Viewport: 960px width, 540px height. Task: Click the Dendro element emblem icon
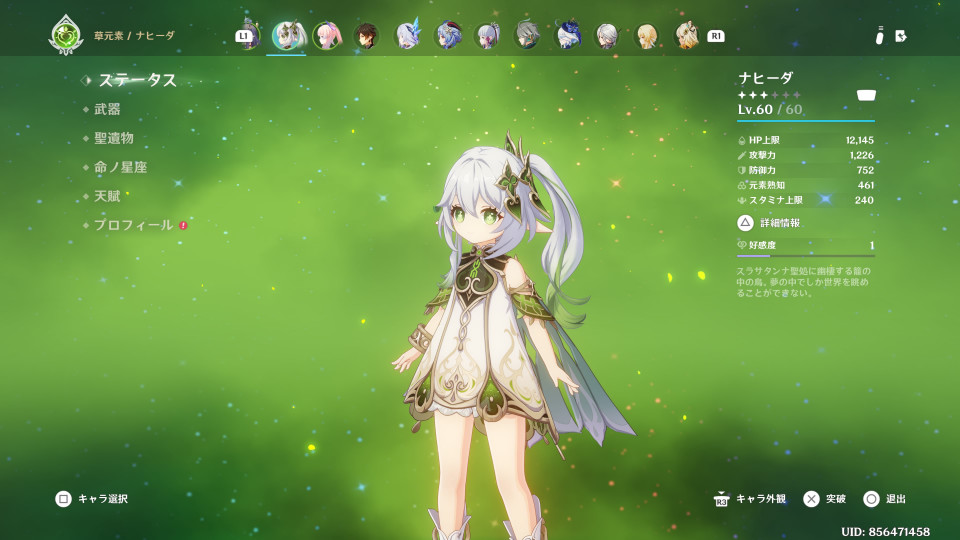66,35
